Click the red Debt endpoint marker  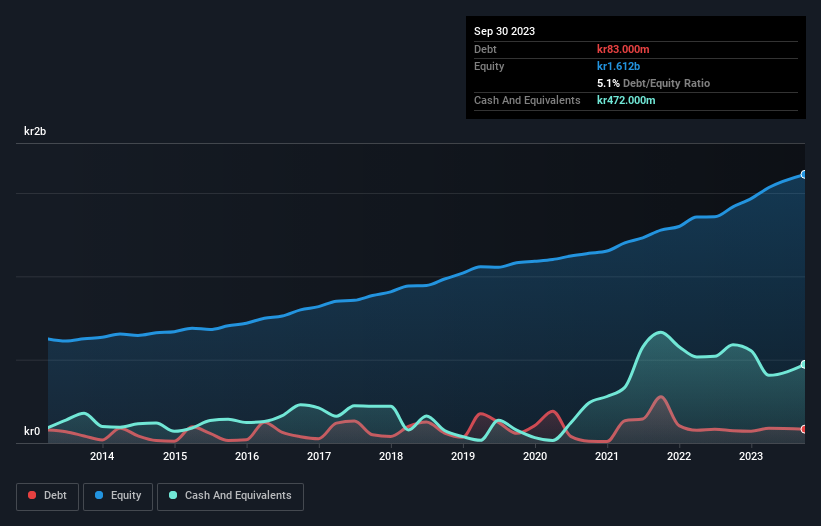coord(804,429)
